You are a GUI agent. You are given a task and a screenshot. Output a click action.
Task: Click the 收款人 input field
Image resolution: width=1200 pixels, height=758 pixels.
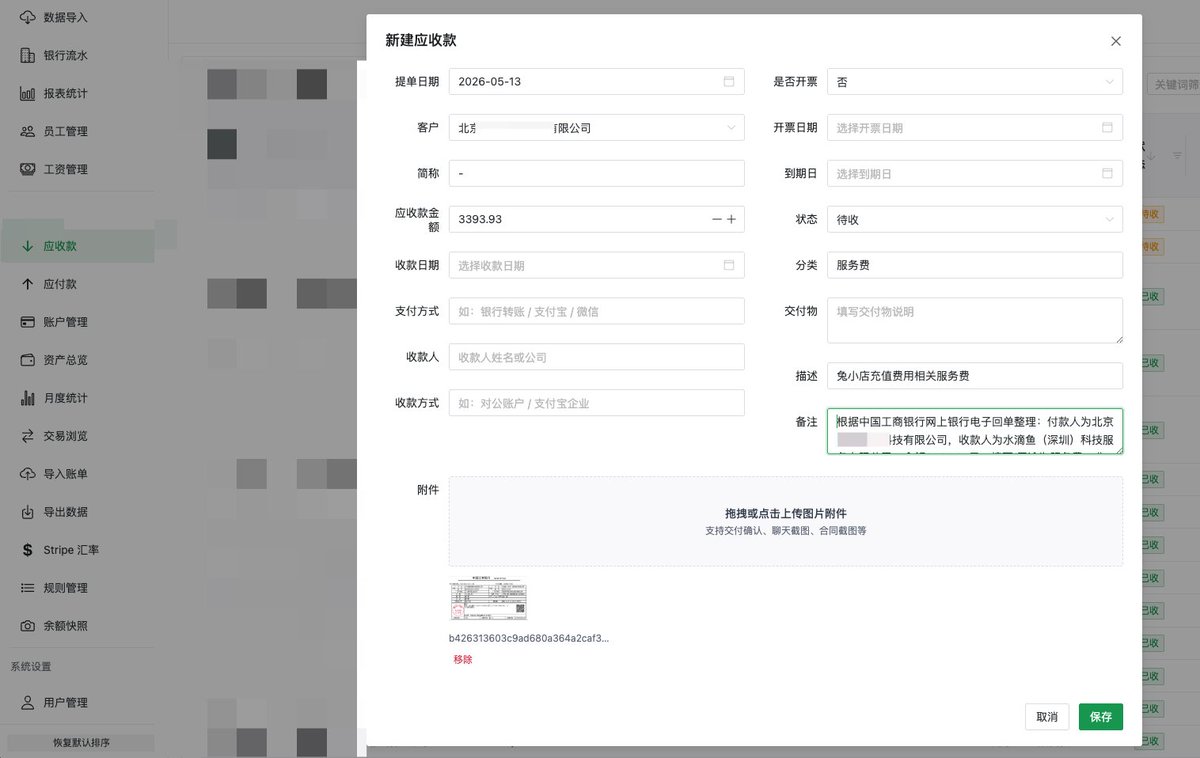click(597, 357)
